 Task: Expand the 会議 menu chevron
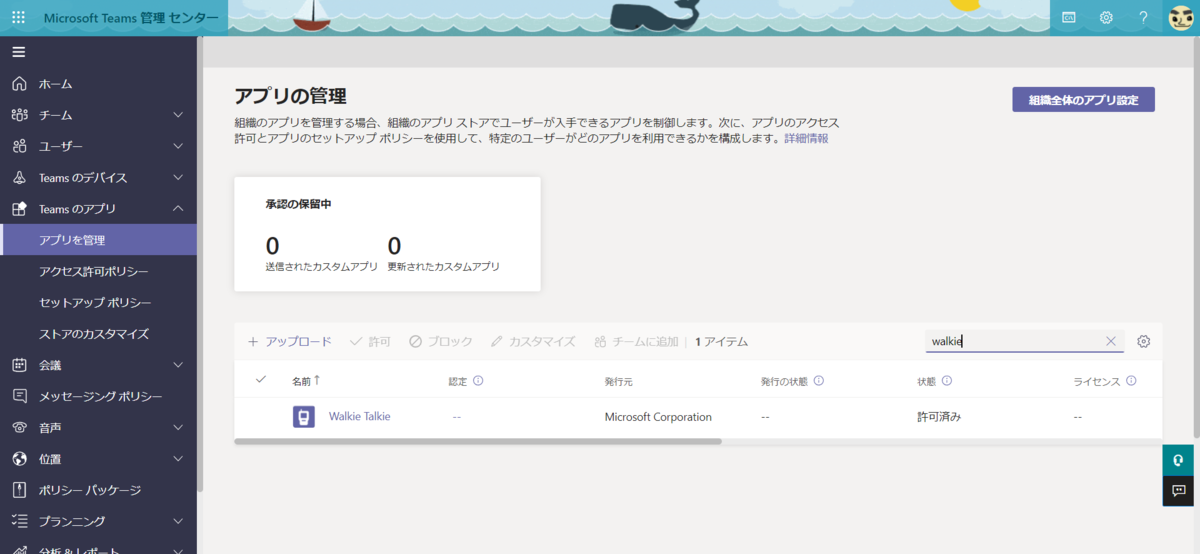[x=178, y=365]
